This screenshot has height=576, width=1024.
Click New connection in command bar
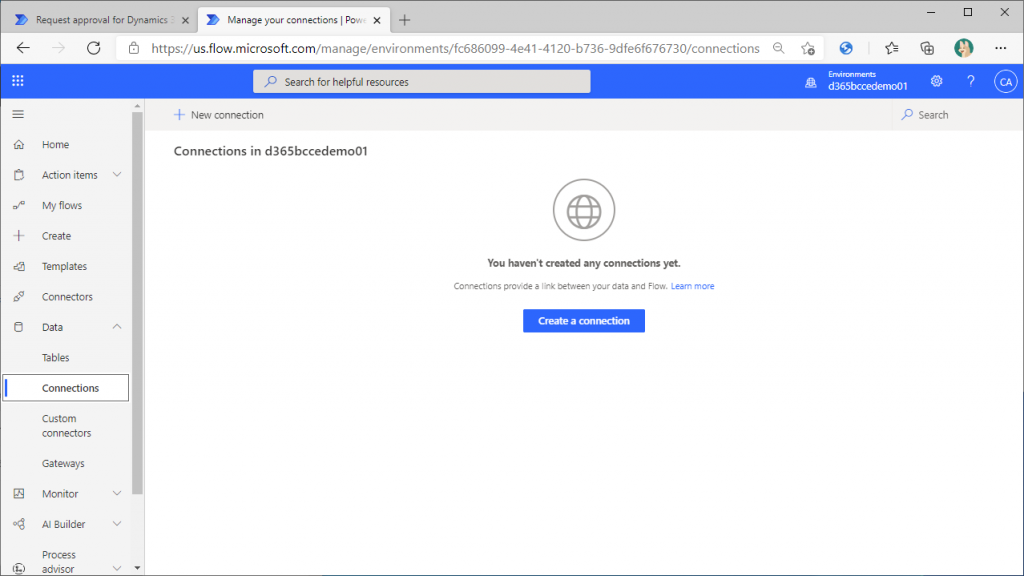click(219, 115)
